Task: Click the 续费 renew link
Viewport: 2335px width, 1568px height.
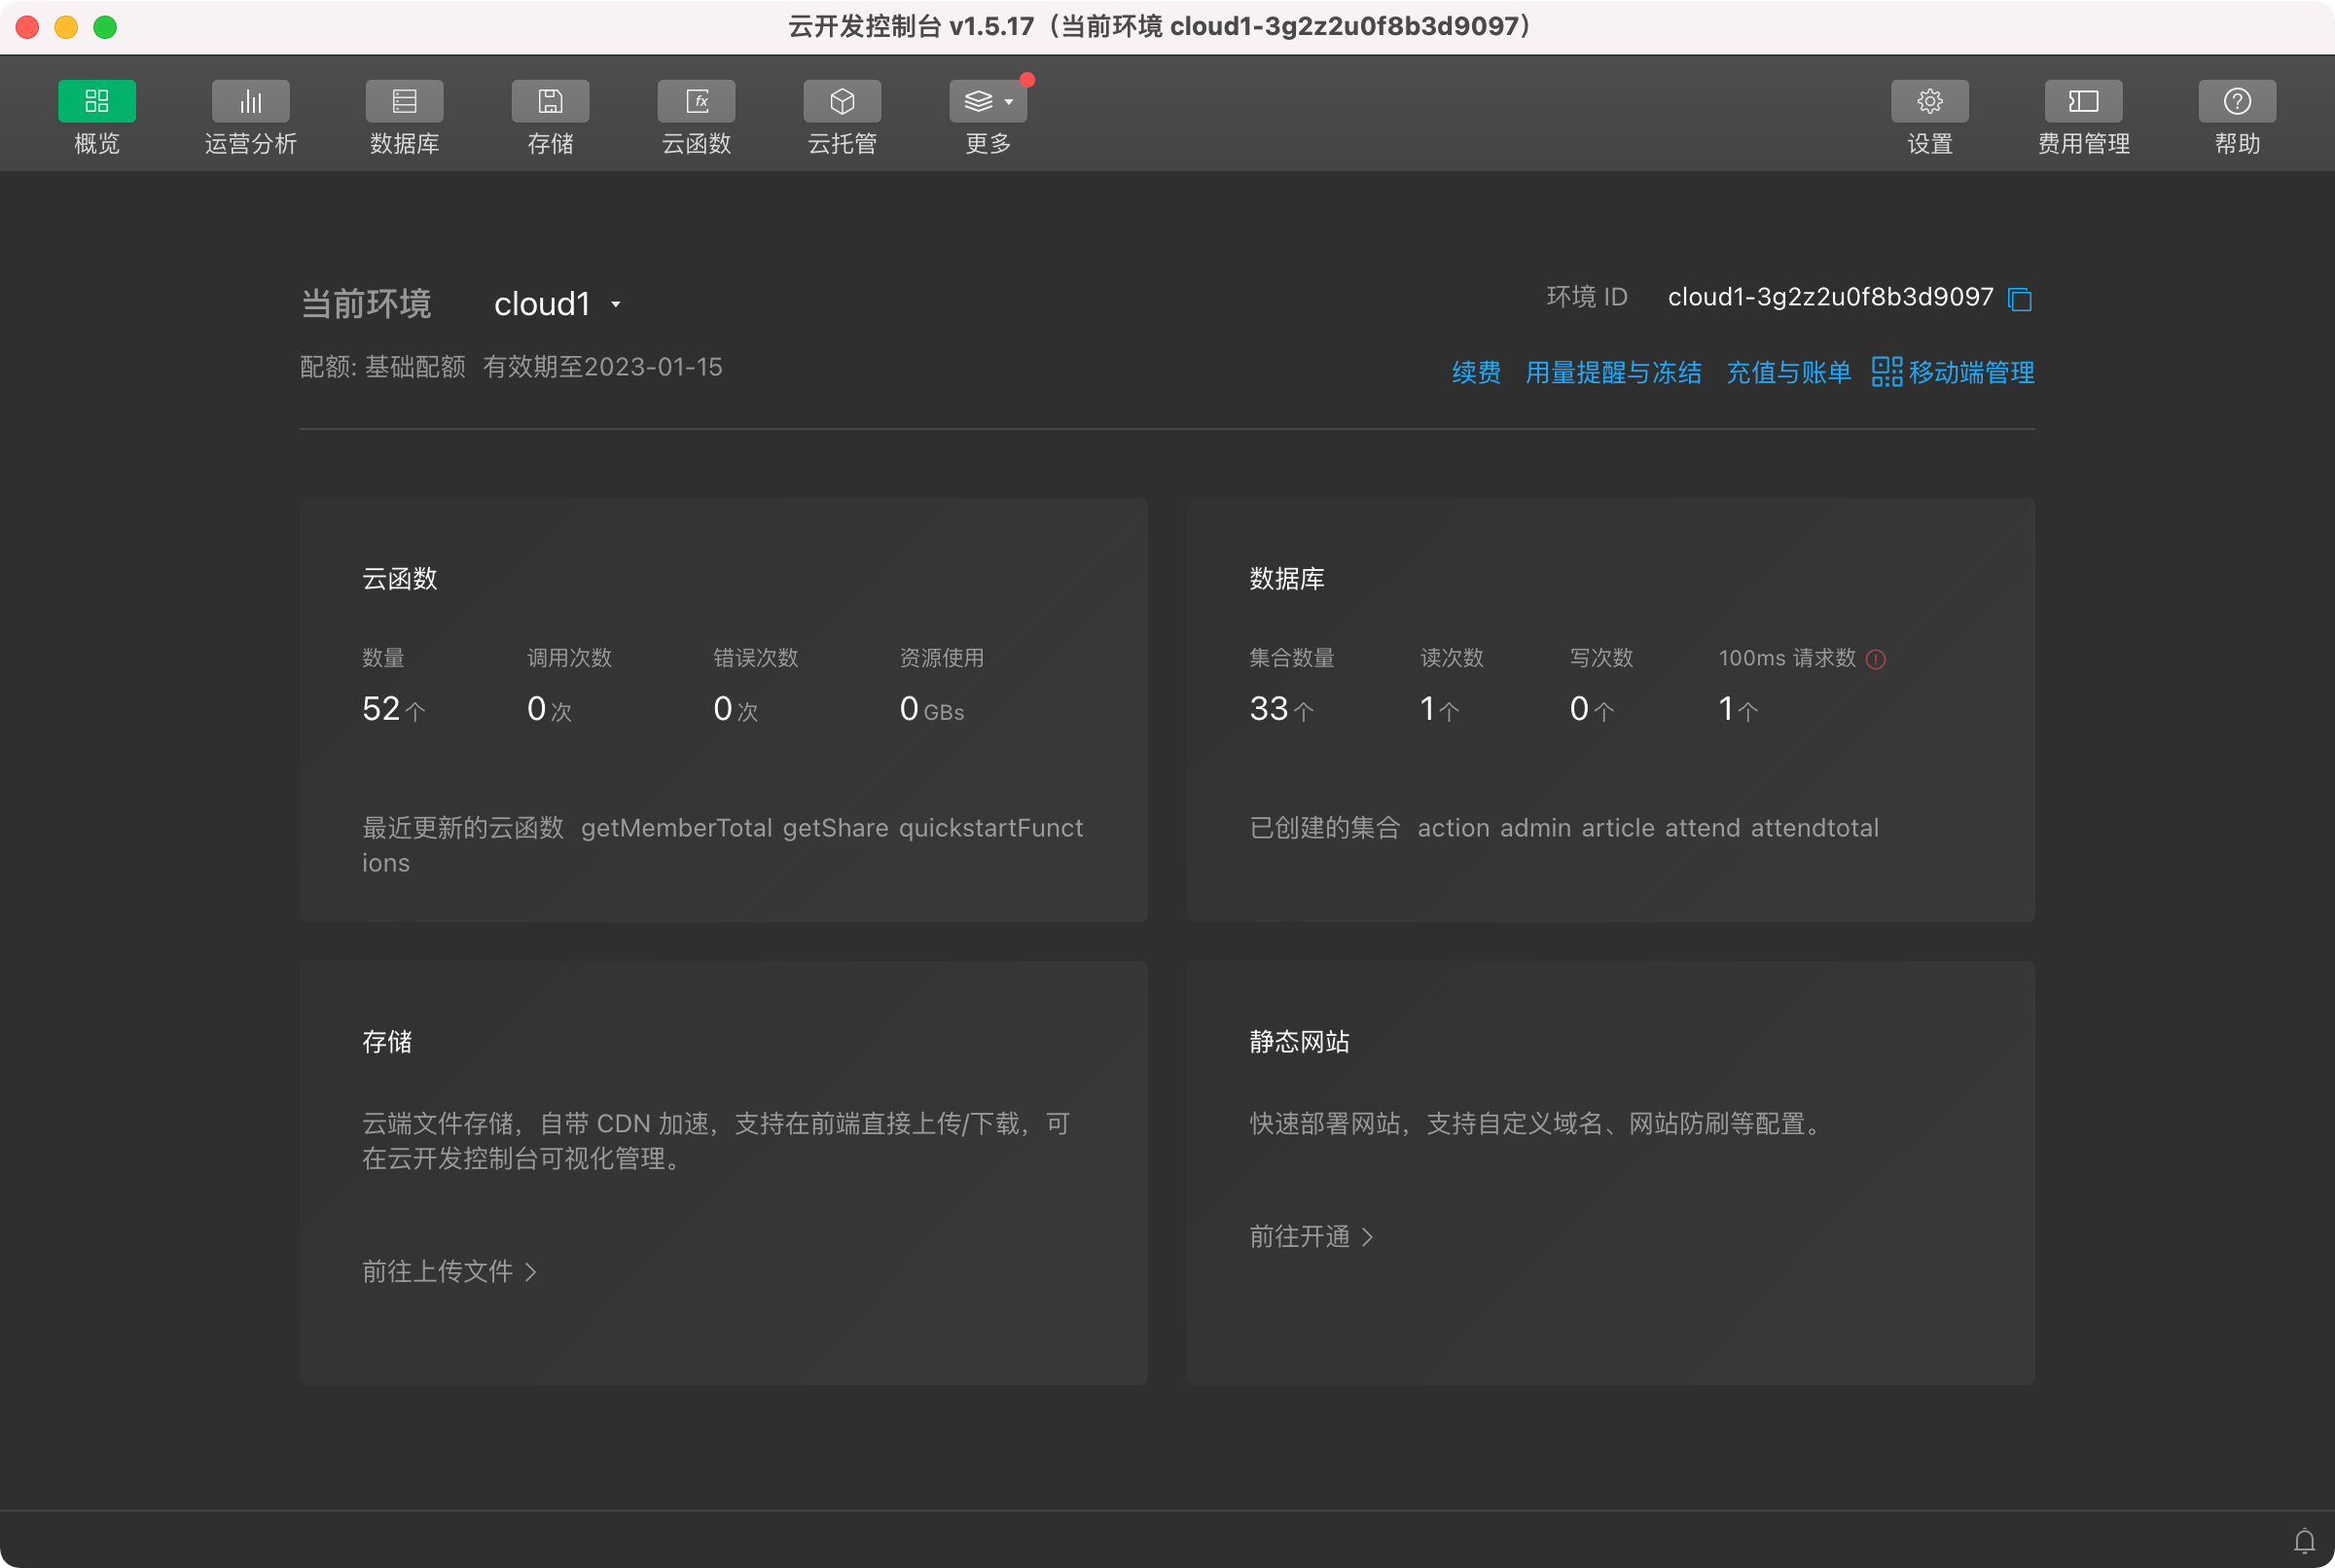Action: [1475, 373]
